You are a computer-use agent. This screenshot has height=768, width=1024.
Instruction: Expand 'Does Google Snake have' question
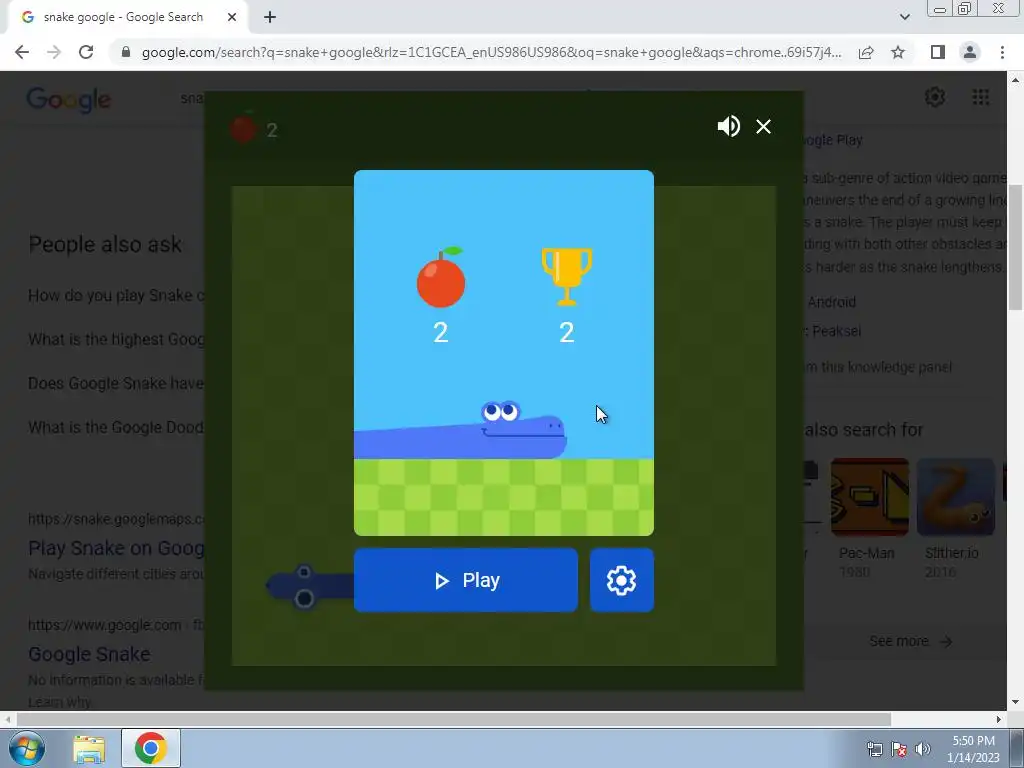116,383
